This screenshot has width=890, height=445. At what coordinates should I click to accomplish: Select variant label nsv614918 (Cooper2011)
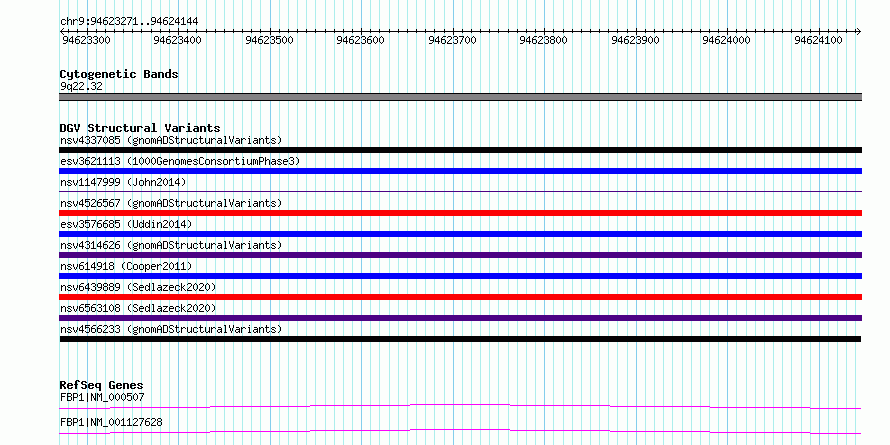[126, 266]
